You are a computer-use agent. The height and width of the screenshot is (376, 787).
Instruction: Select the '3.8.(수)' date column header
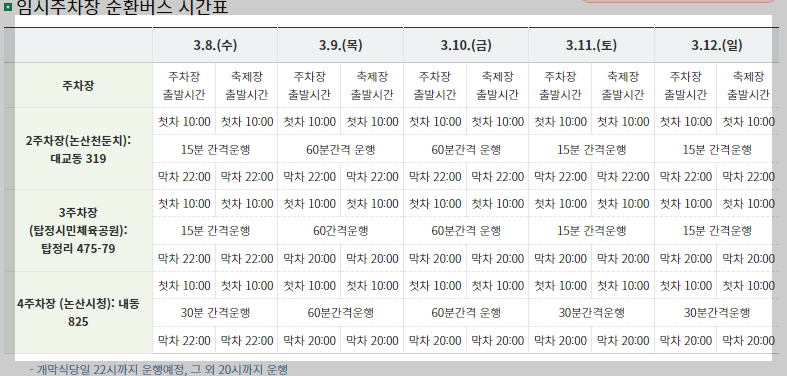click(x=215, y=46)
